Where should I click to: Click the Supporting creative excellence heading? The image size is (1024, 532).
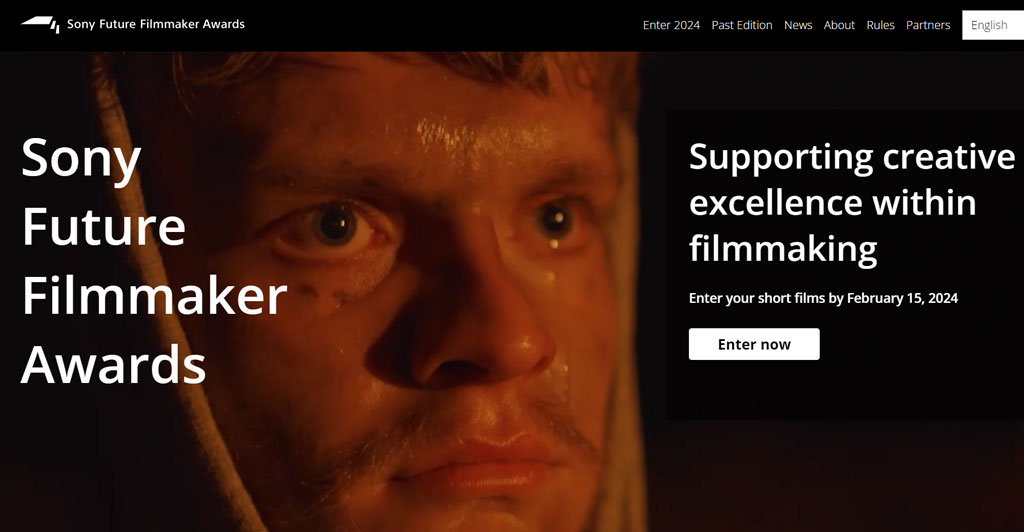[x=852, y=203]
